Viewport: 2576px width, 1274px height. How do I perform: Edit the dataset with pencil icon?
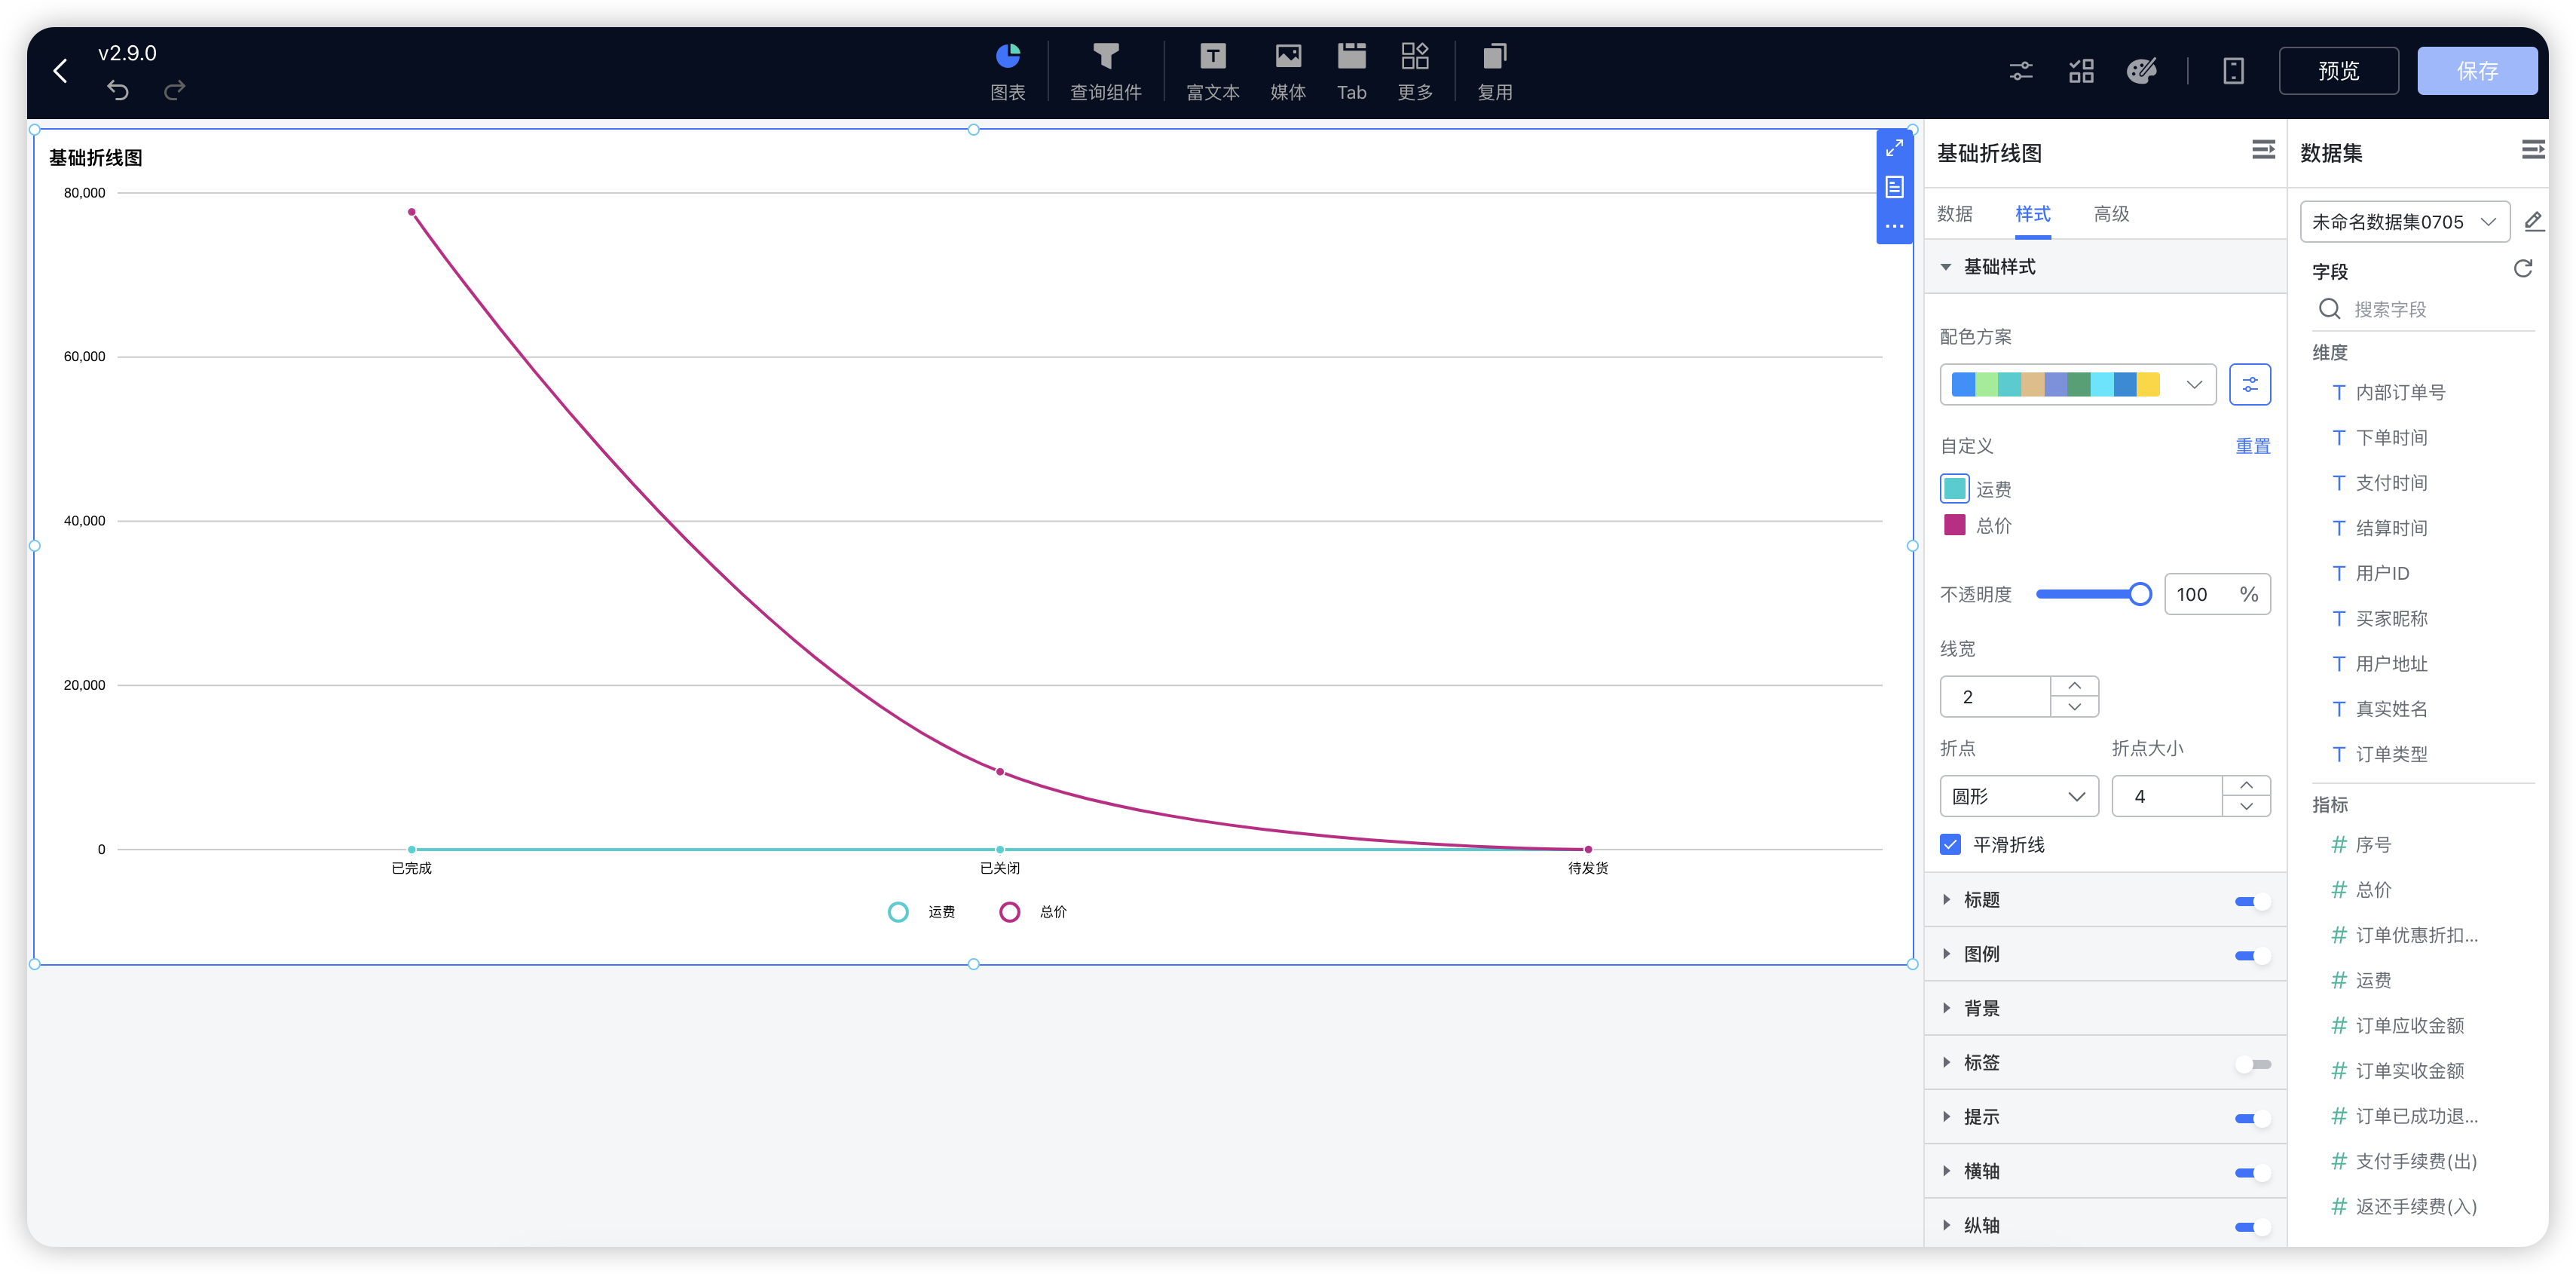pyautogui.click(x=2533, y=221)
